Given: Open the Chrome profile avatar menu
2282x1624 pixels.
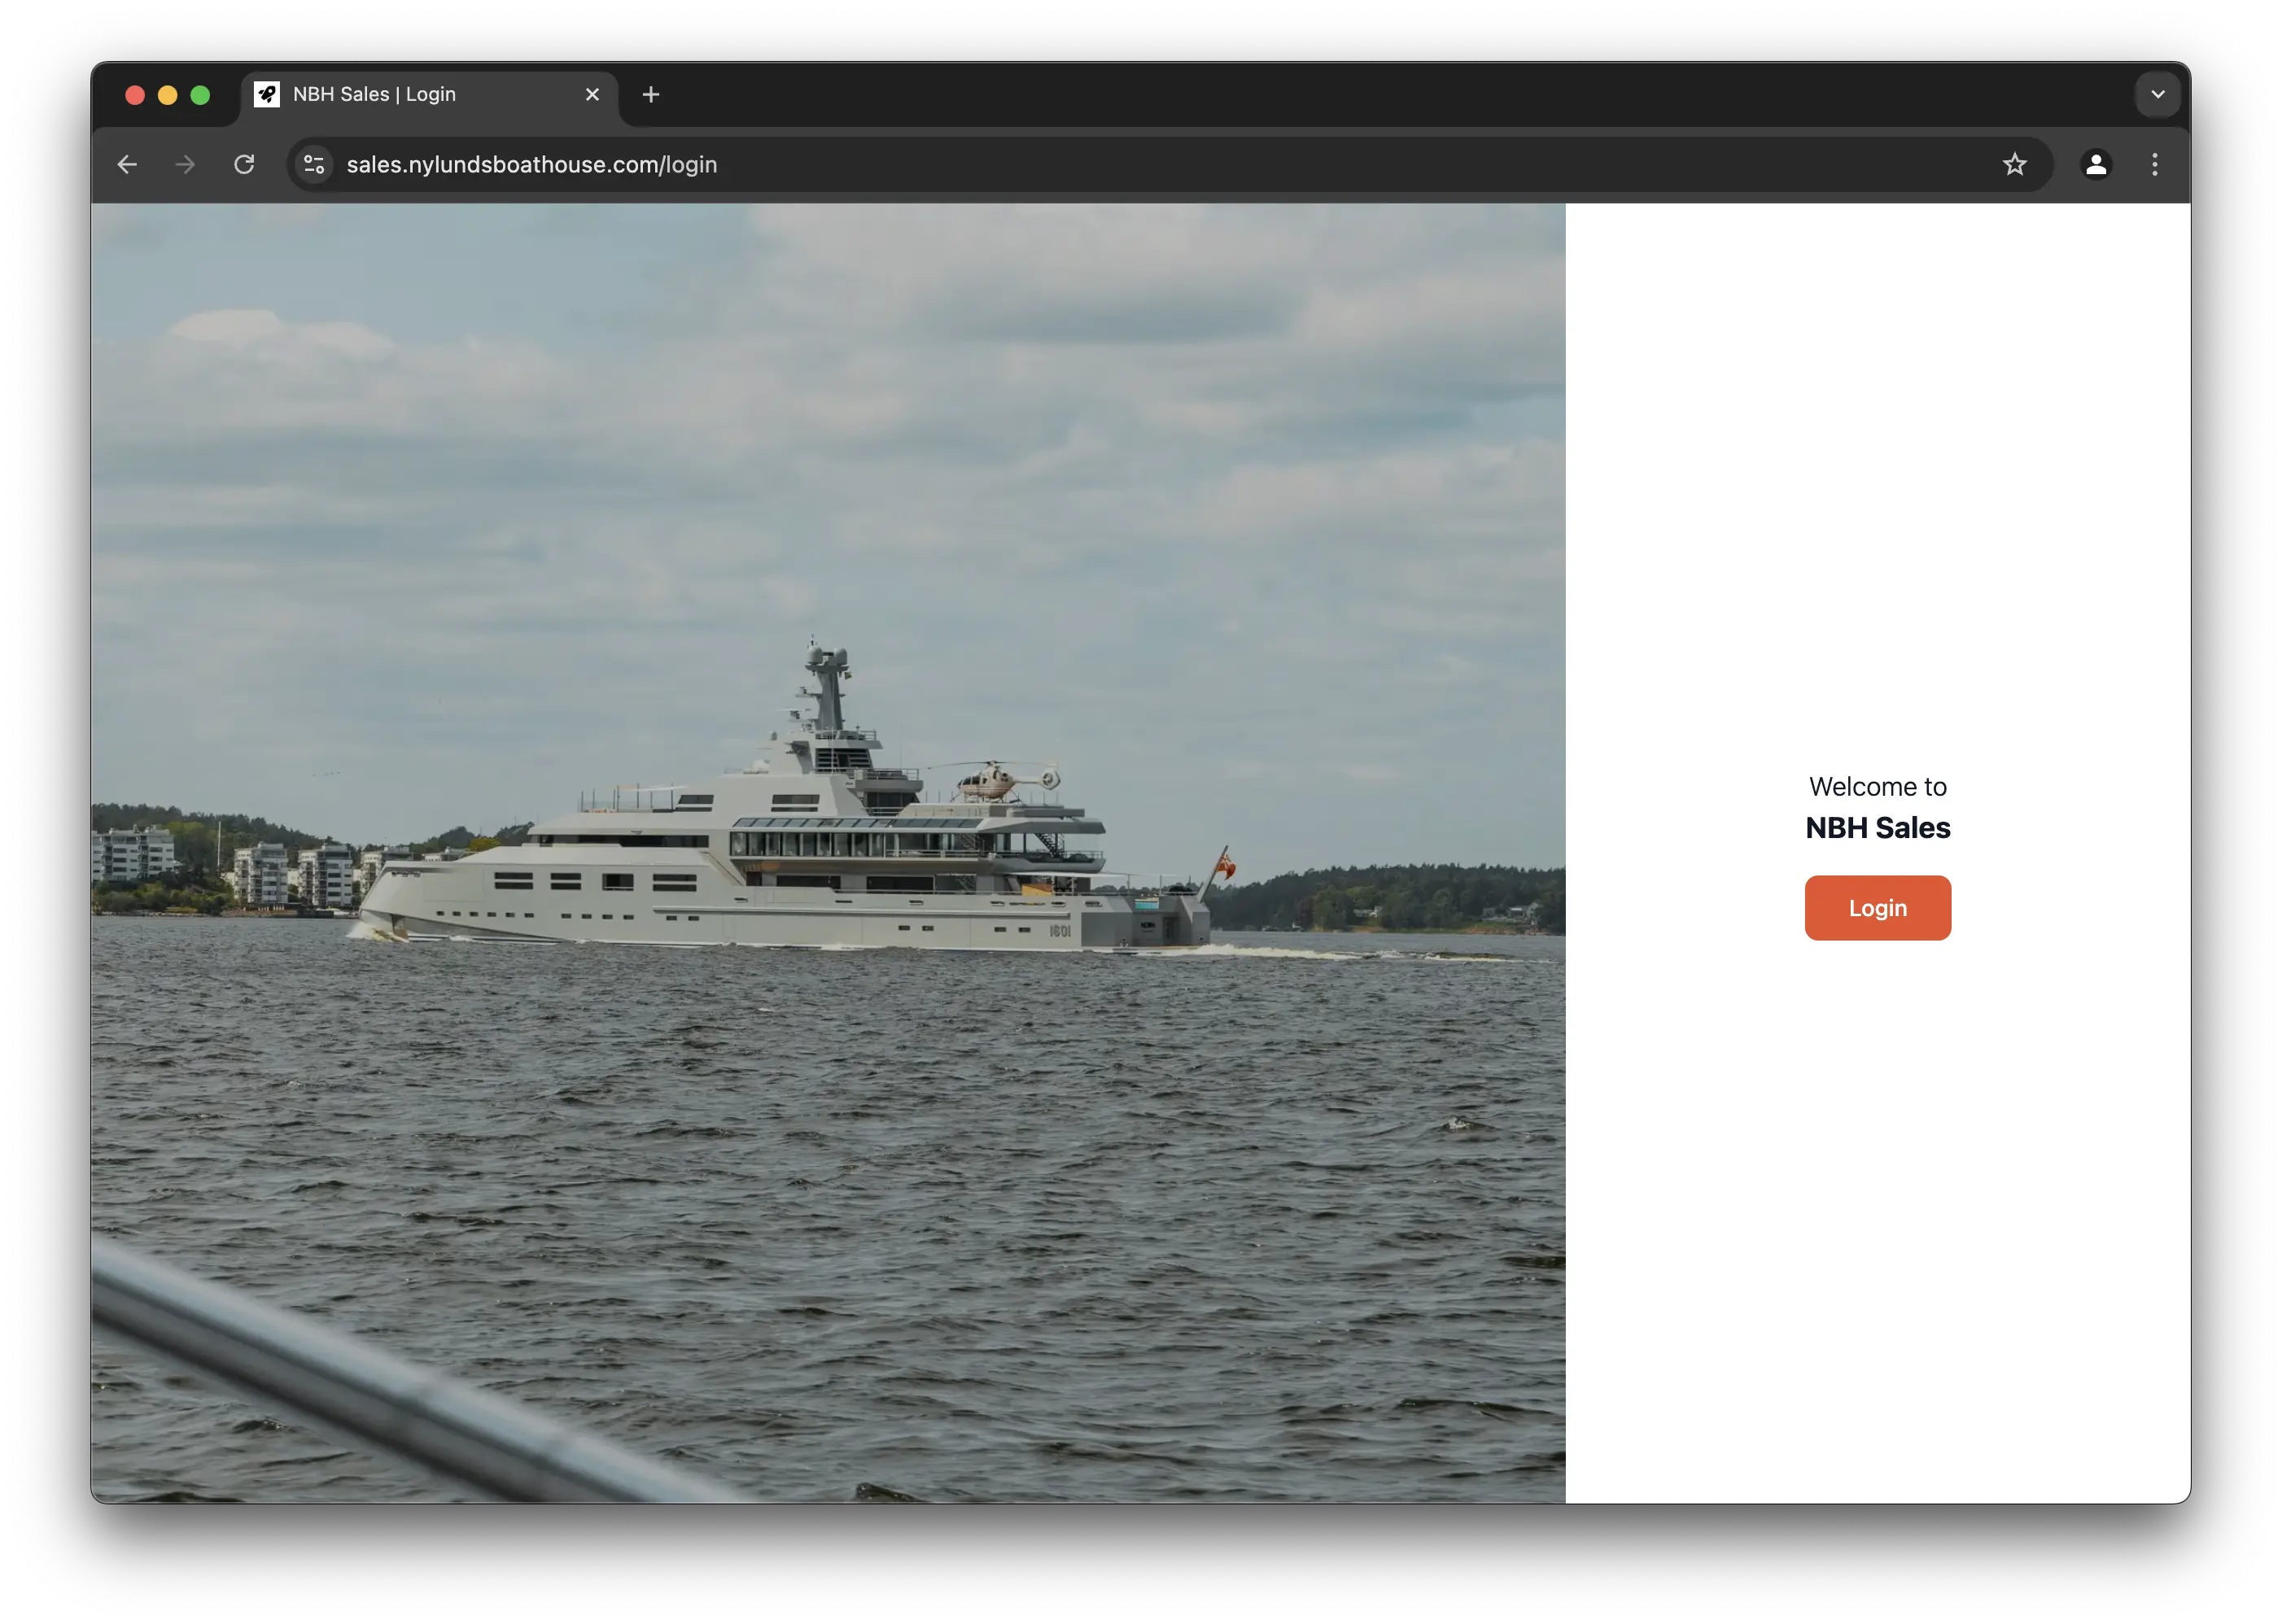Looking at the screenshot, I should pos(2095,164).
